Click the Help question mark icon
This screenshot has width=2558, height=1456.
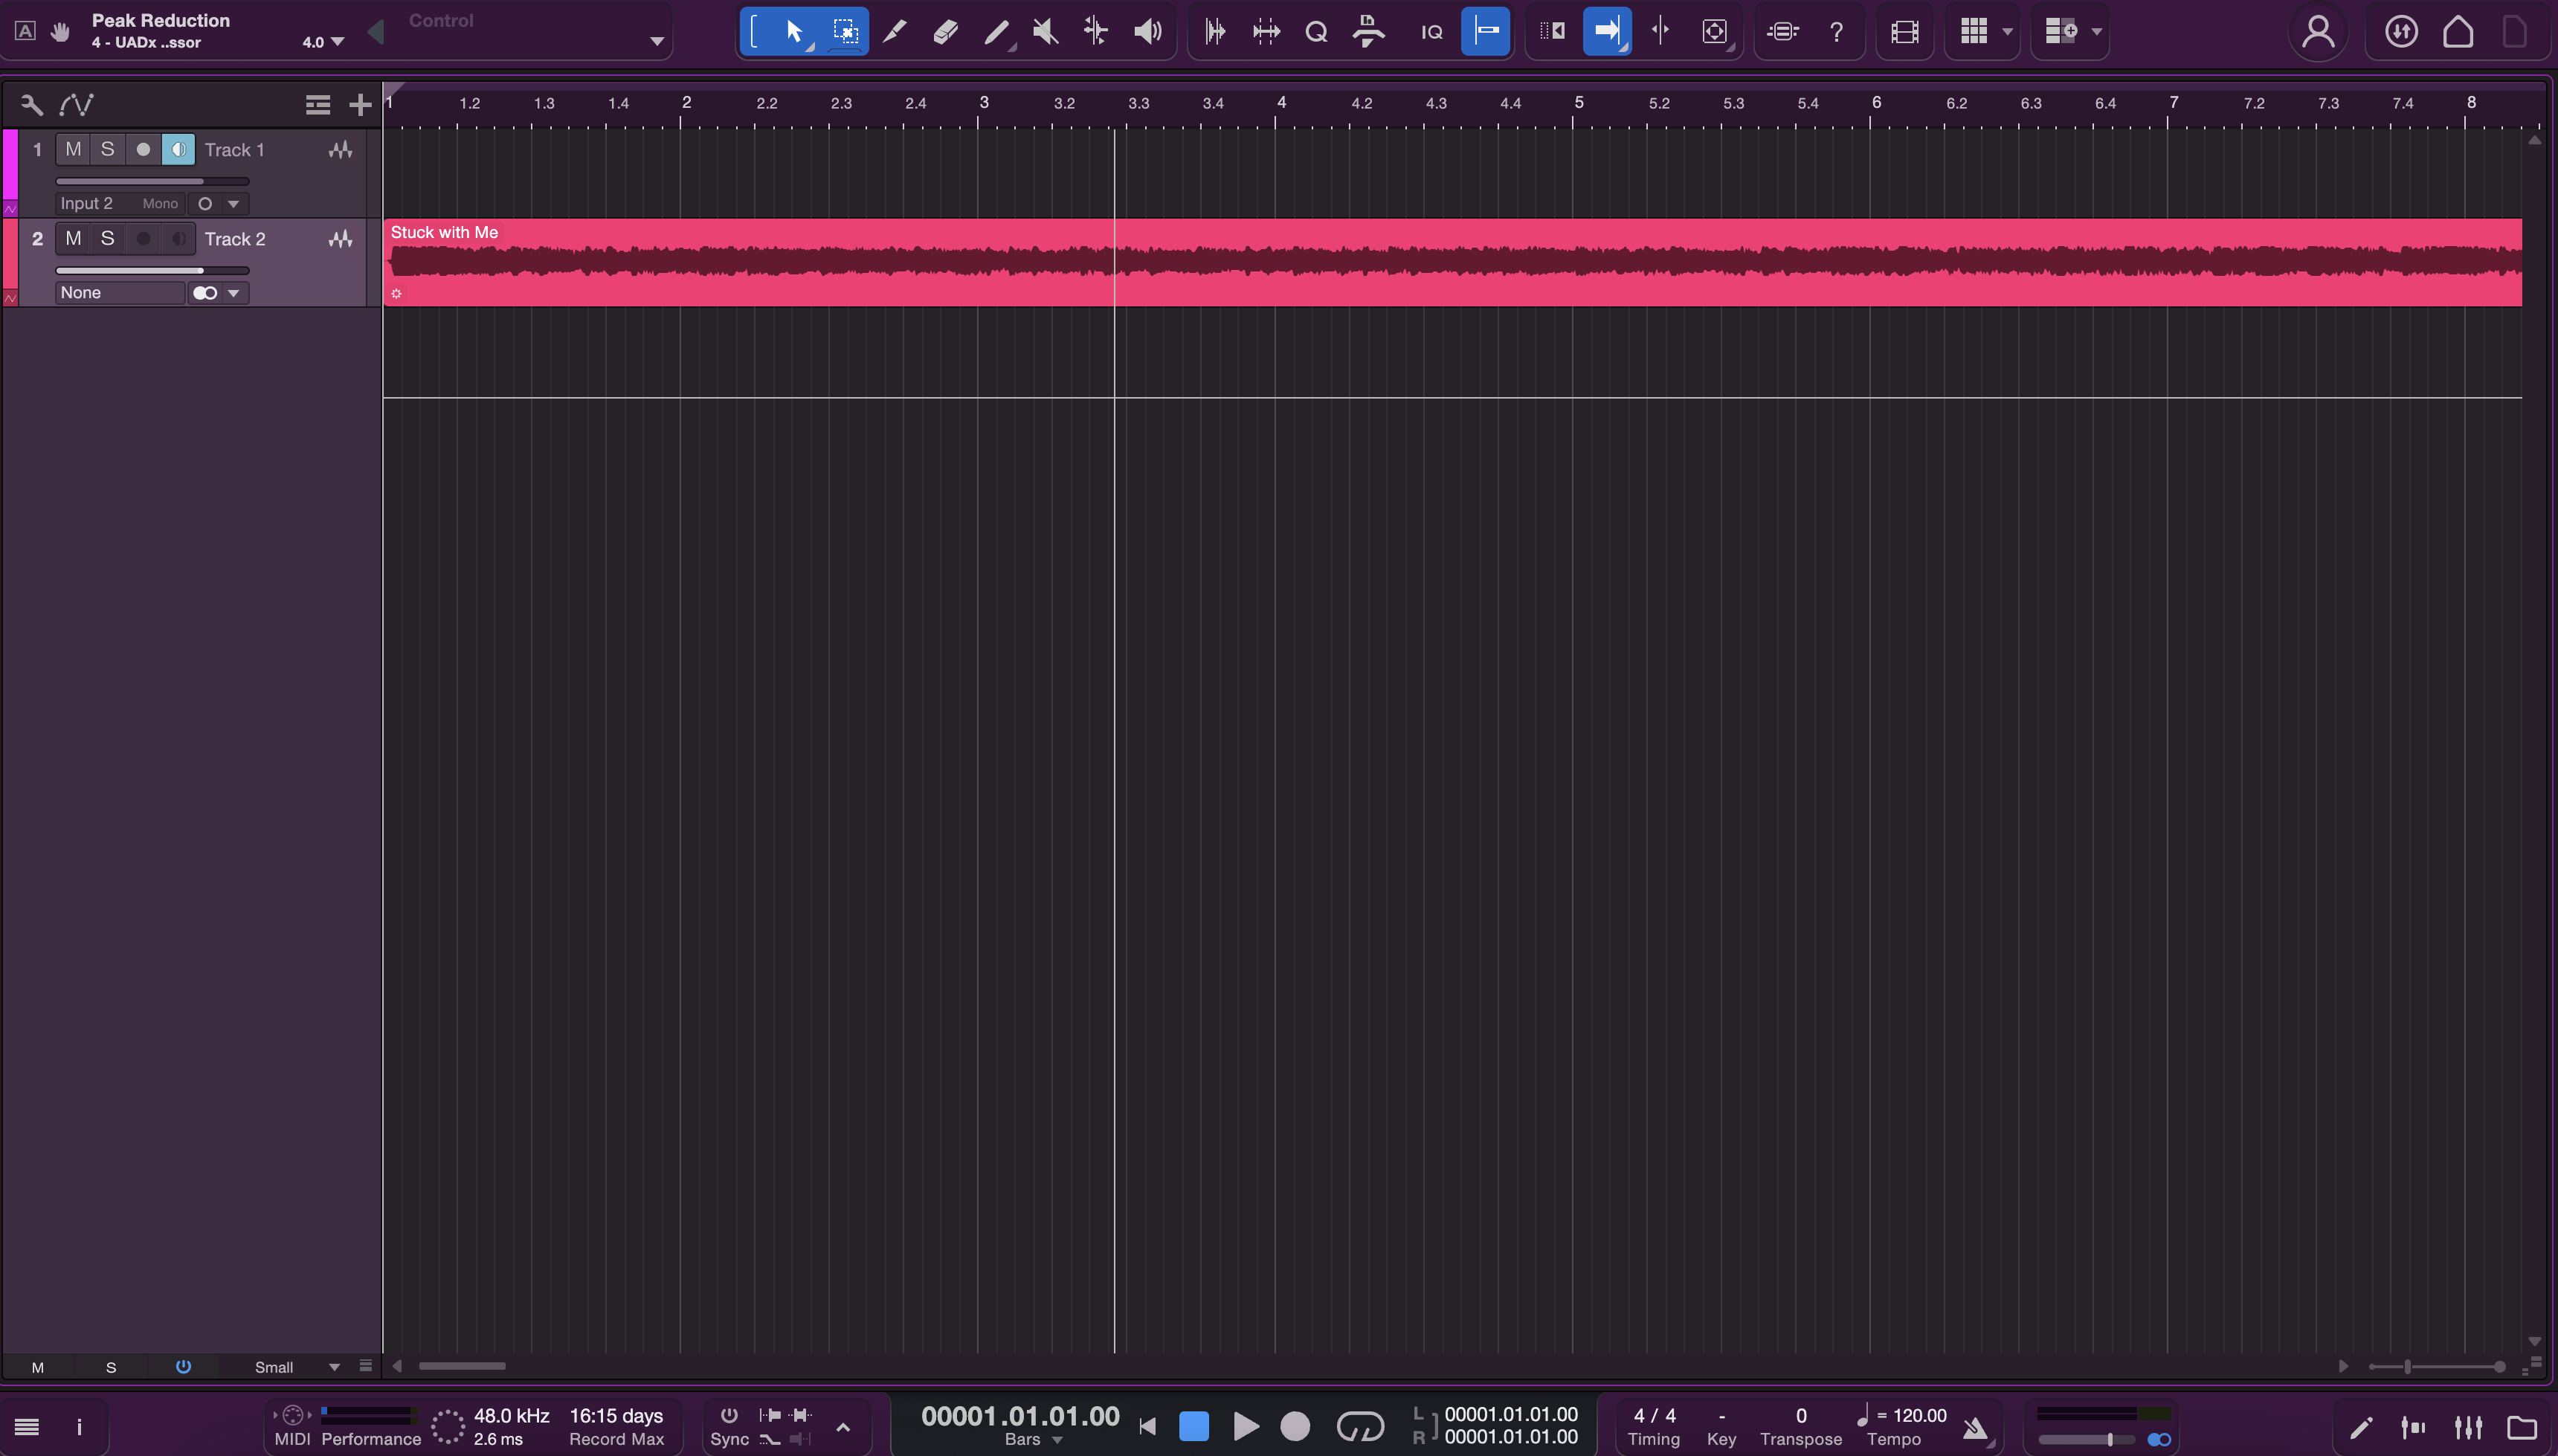(1837, 31)
